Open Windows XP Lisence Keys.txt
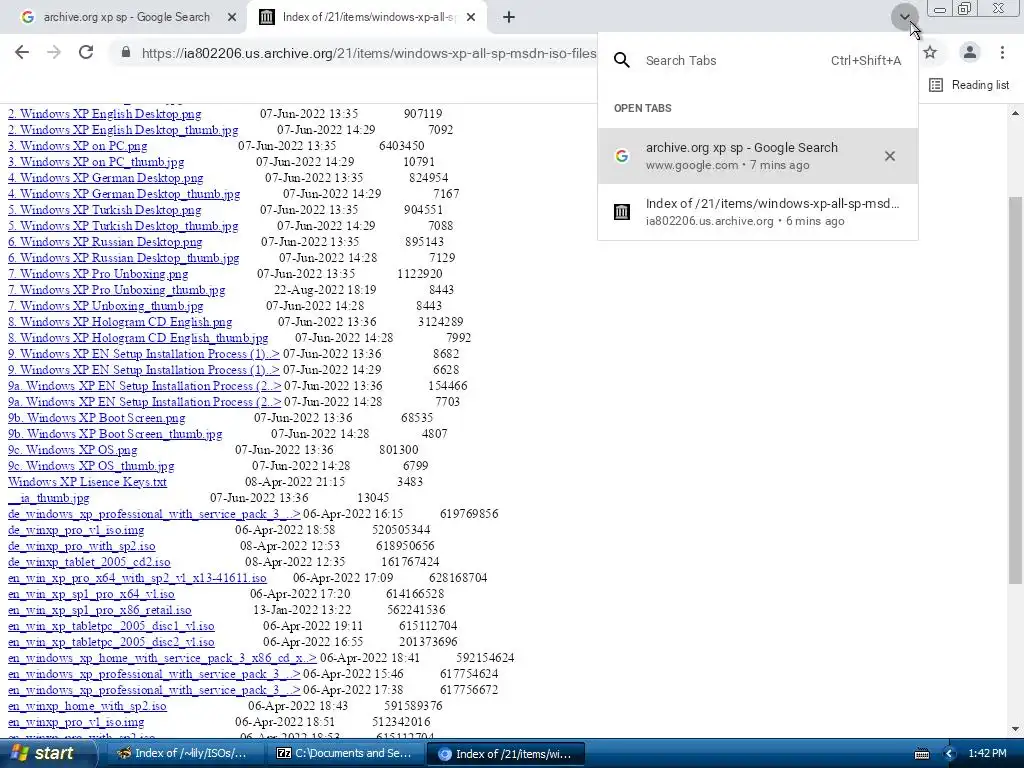The image size is (1024, 768). pyautogui.click(x=87, y=482)
